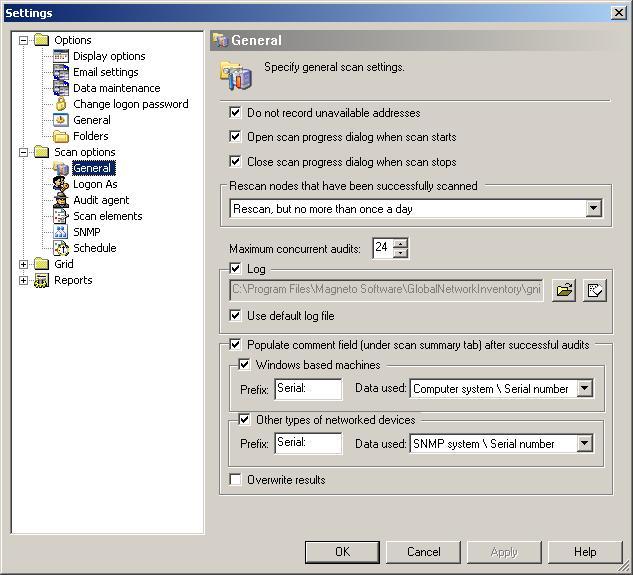The width and height of the screenshot is (633, 575).
Task: Collapse the Options tree node
Action: click(23, 40)
